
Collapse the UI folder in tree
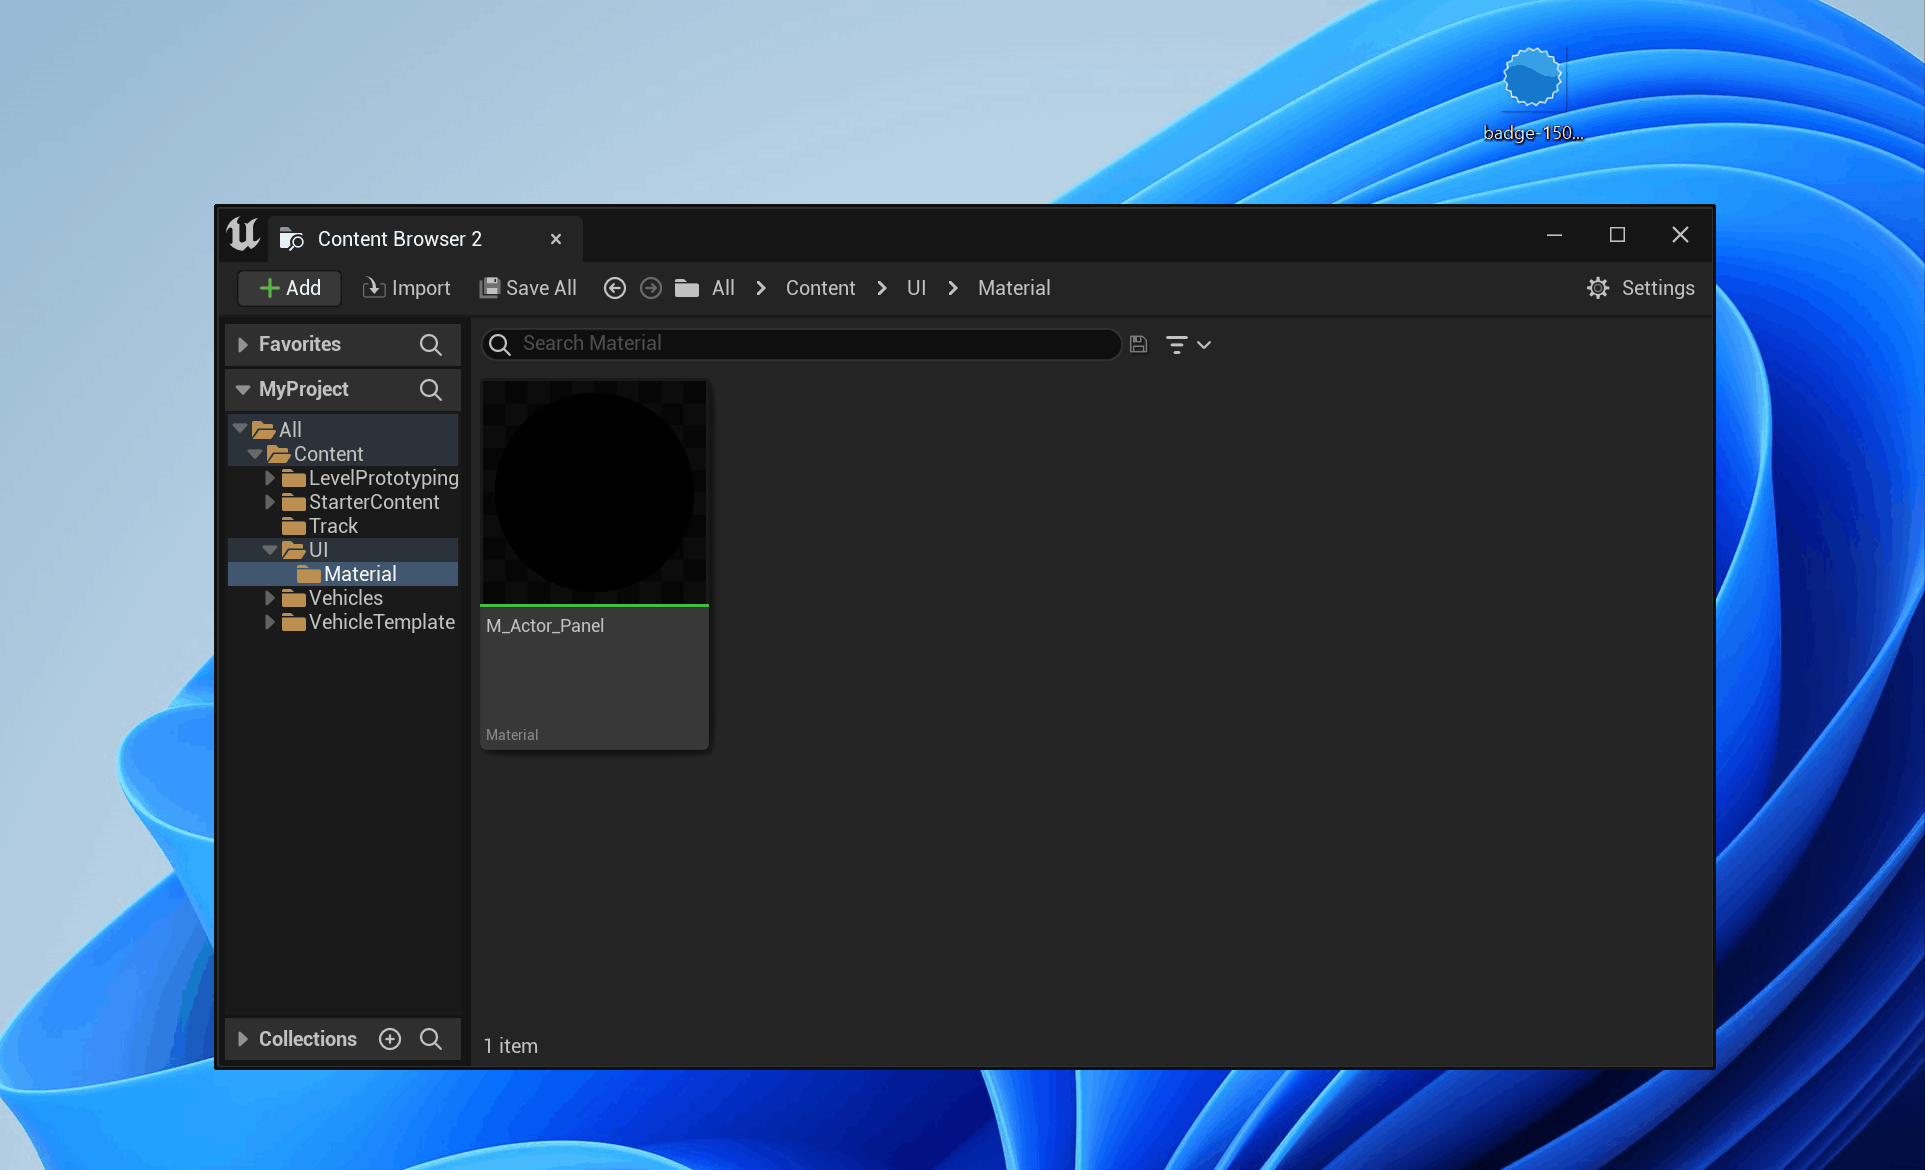coord(270,550)
